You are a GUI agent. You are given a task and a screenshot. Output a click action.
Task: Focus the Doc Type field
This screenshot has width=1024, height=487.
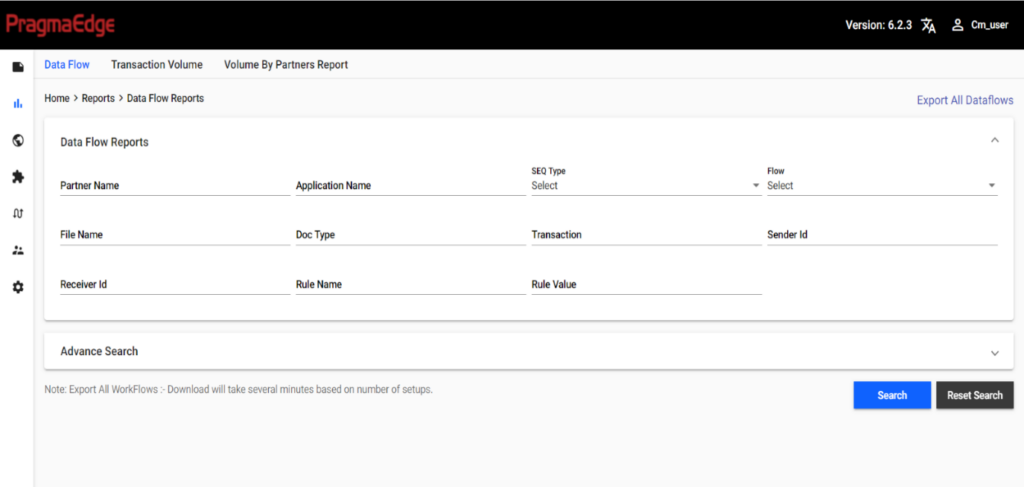pos(411,235)
